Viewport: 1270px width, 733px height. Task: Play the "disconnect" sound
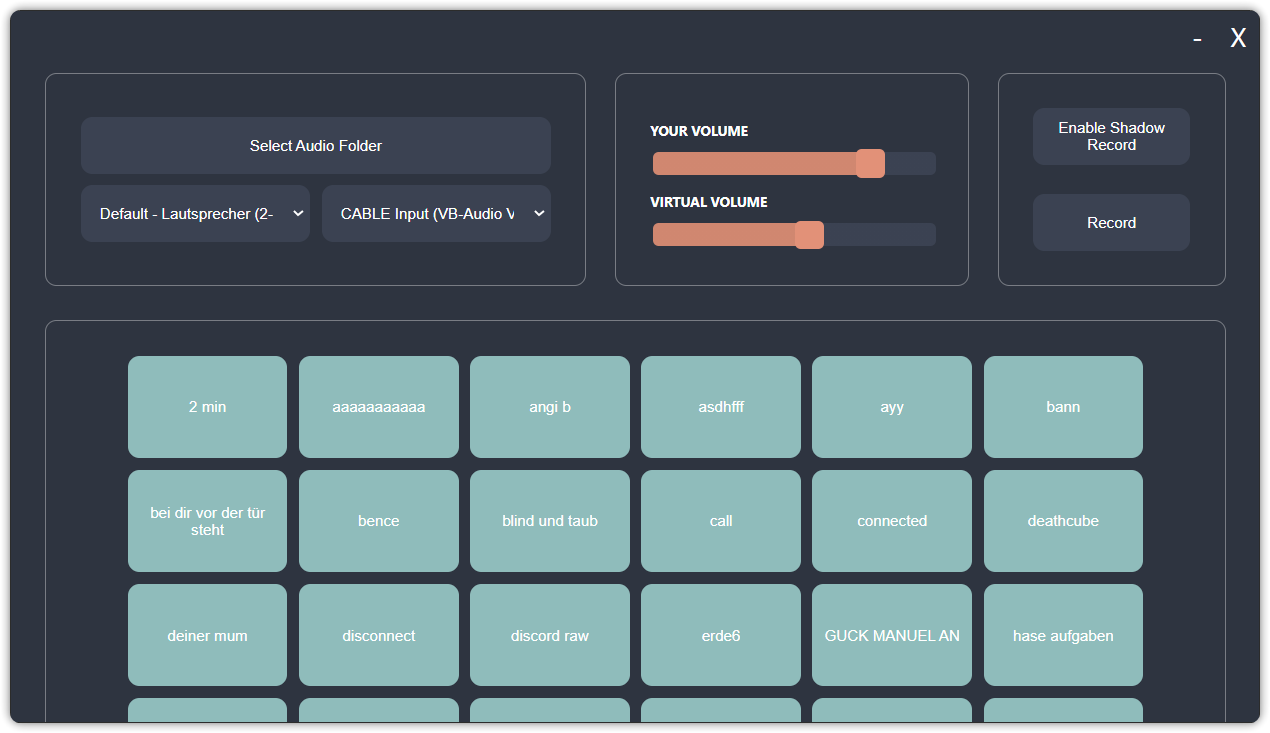click(x=379, y=635)
